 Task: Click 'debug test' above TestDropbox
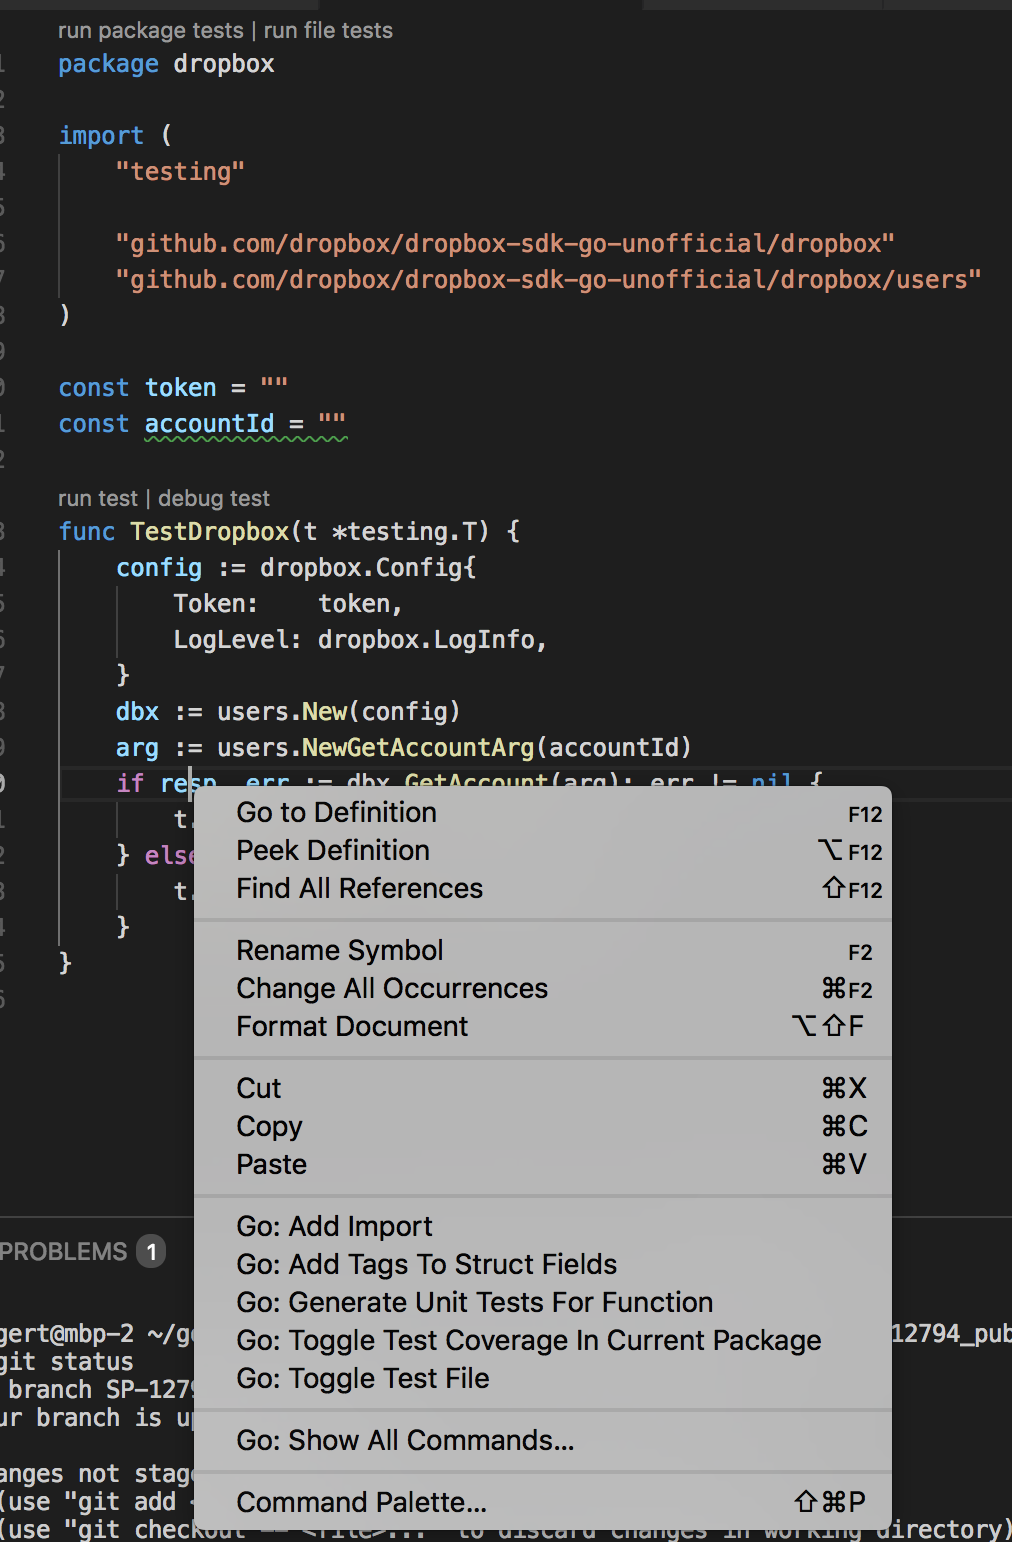point(213,497)
